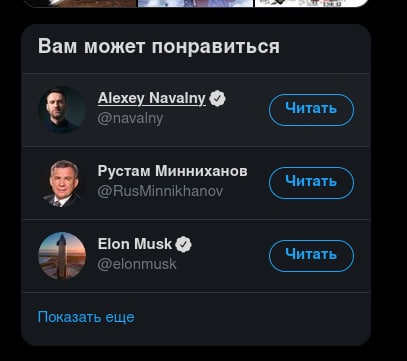Select the Elon Musk name link

pos(135,244)
